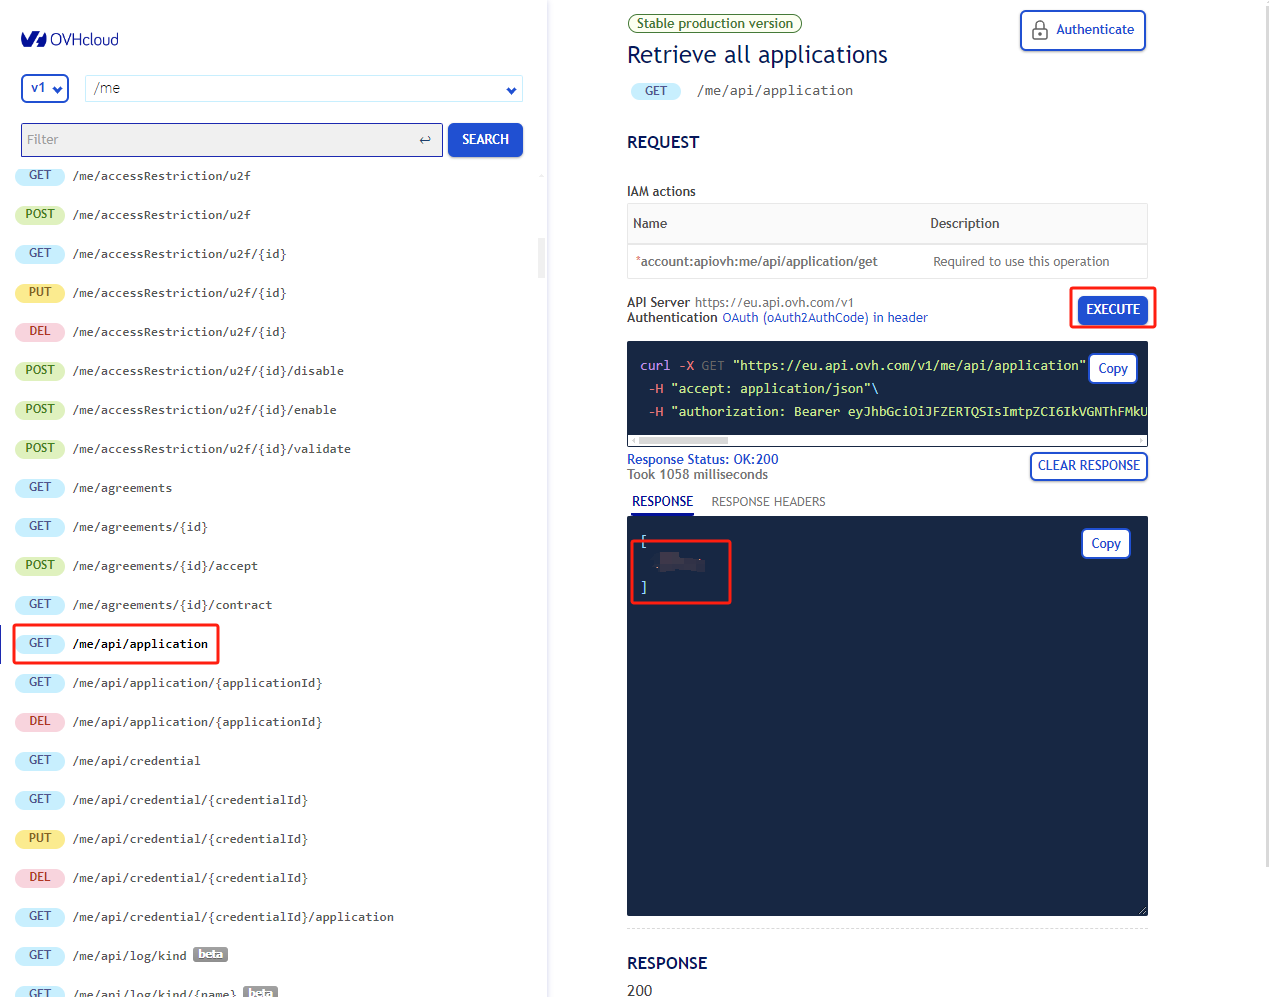Click the enter arrow icon in Filter box
This screenshot has height=997, width=1269.
[425, 140]
